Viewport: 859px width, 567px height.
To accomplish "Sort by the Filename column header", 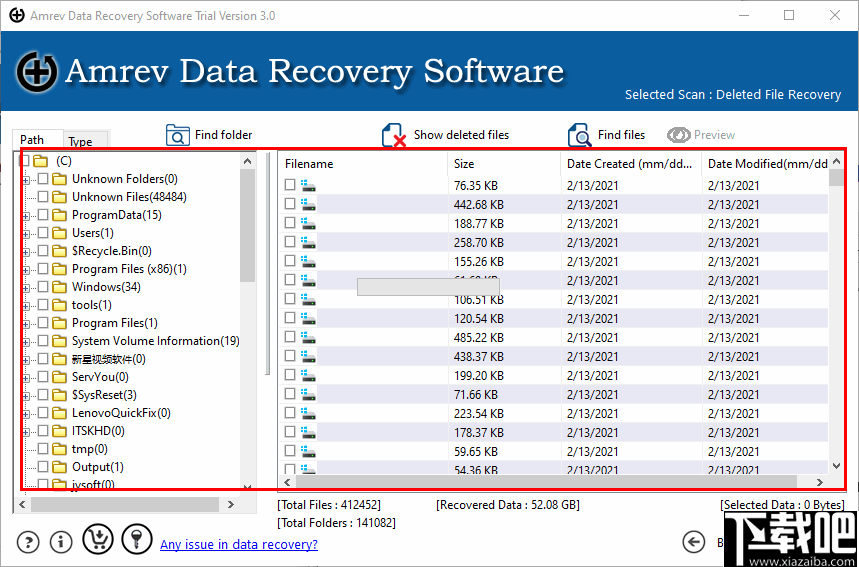I will click(x=363, y=164).
